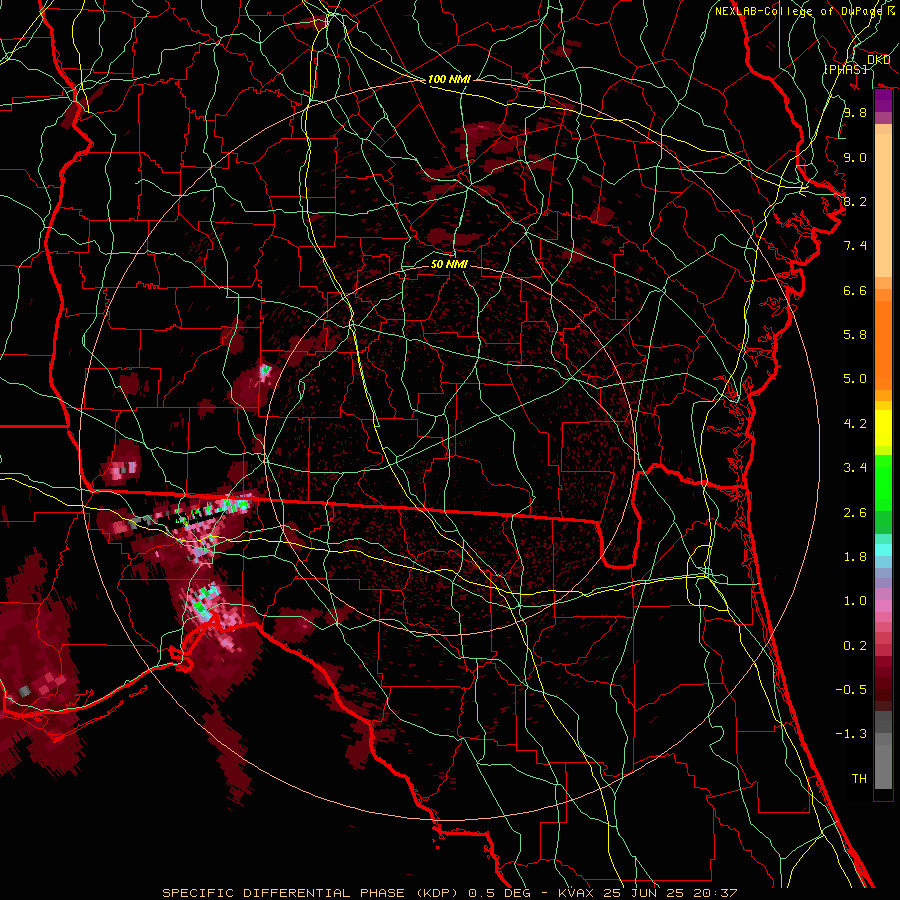
Task: Click the -0.5 value on the color scale
Action: point(851,690)
